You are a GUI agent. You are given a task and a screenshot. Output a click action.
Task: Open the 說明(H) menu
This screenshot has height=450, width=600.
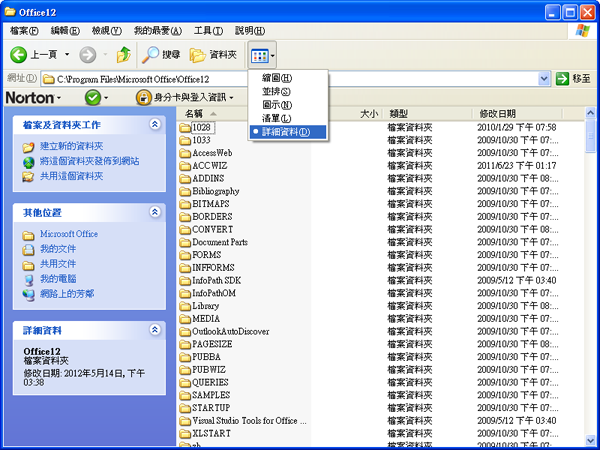pyautogui.click(x=249, y=31)
